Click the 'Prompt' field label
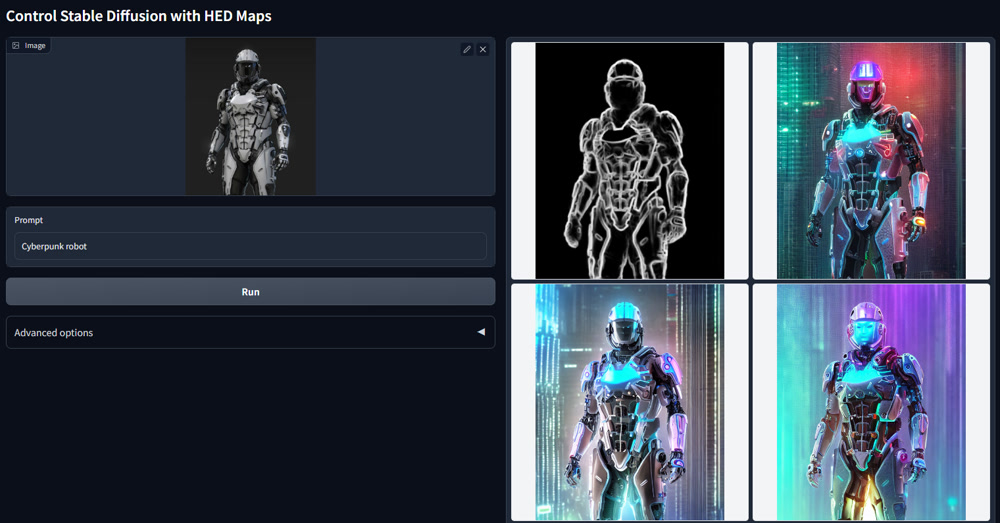 28,220
